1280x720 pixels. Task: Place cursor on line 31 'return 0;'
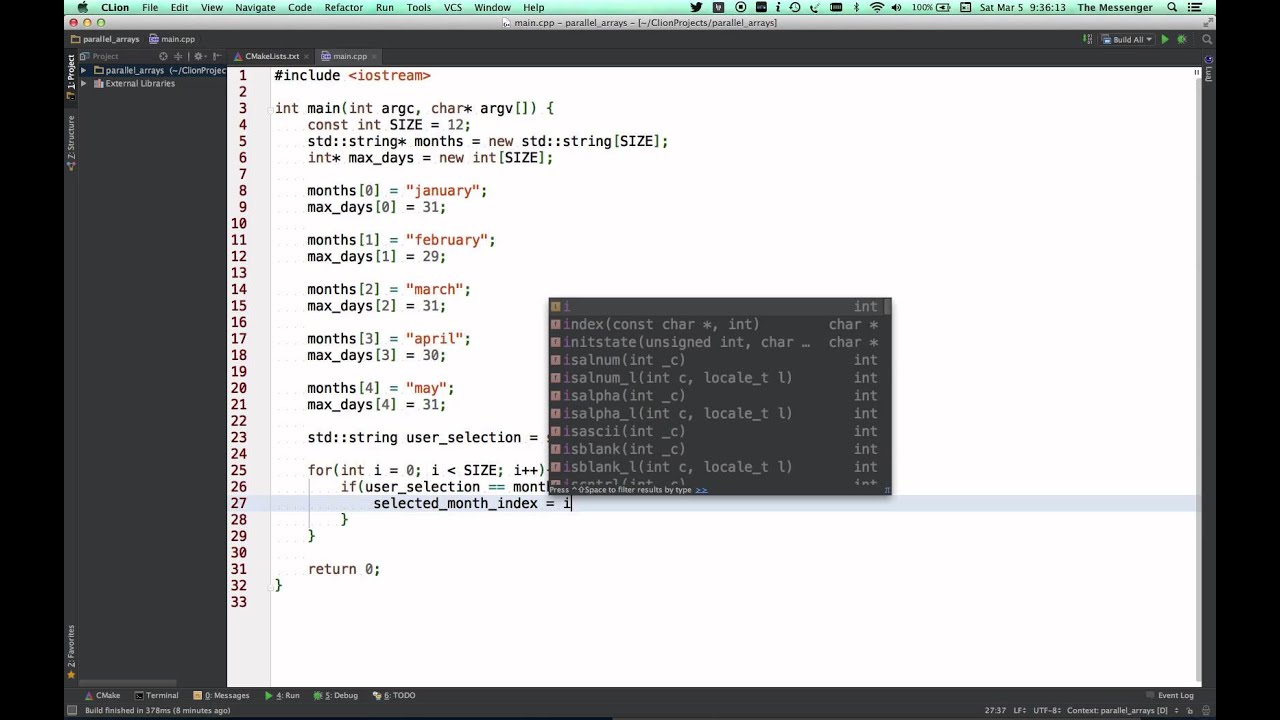click(343, 569)
